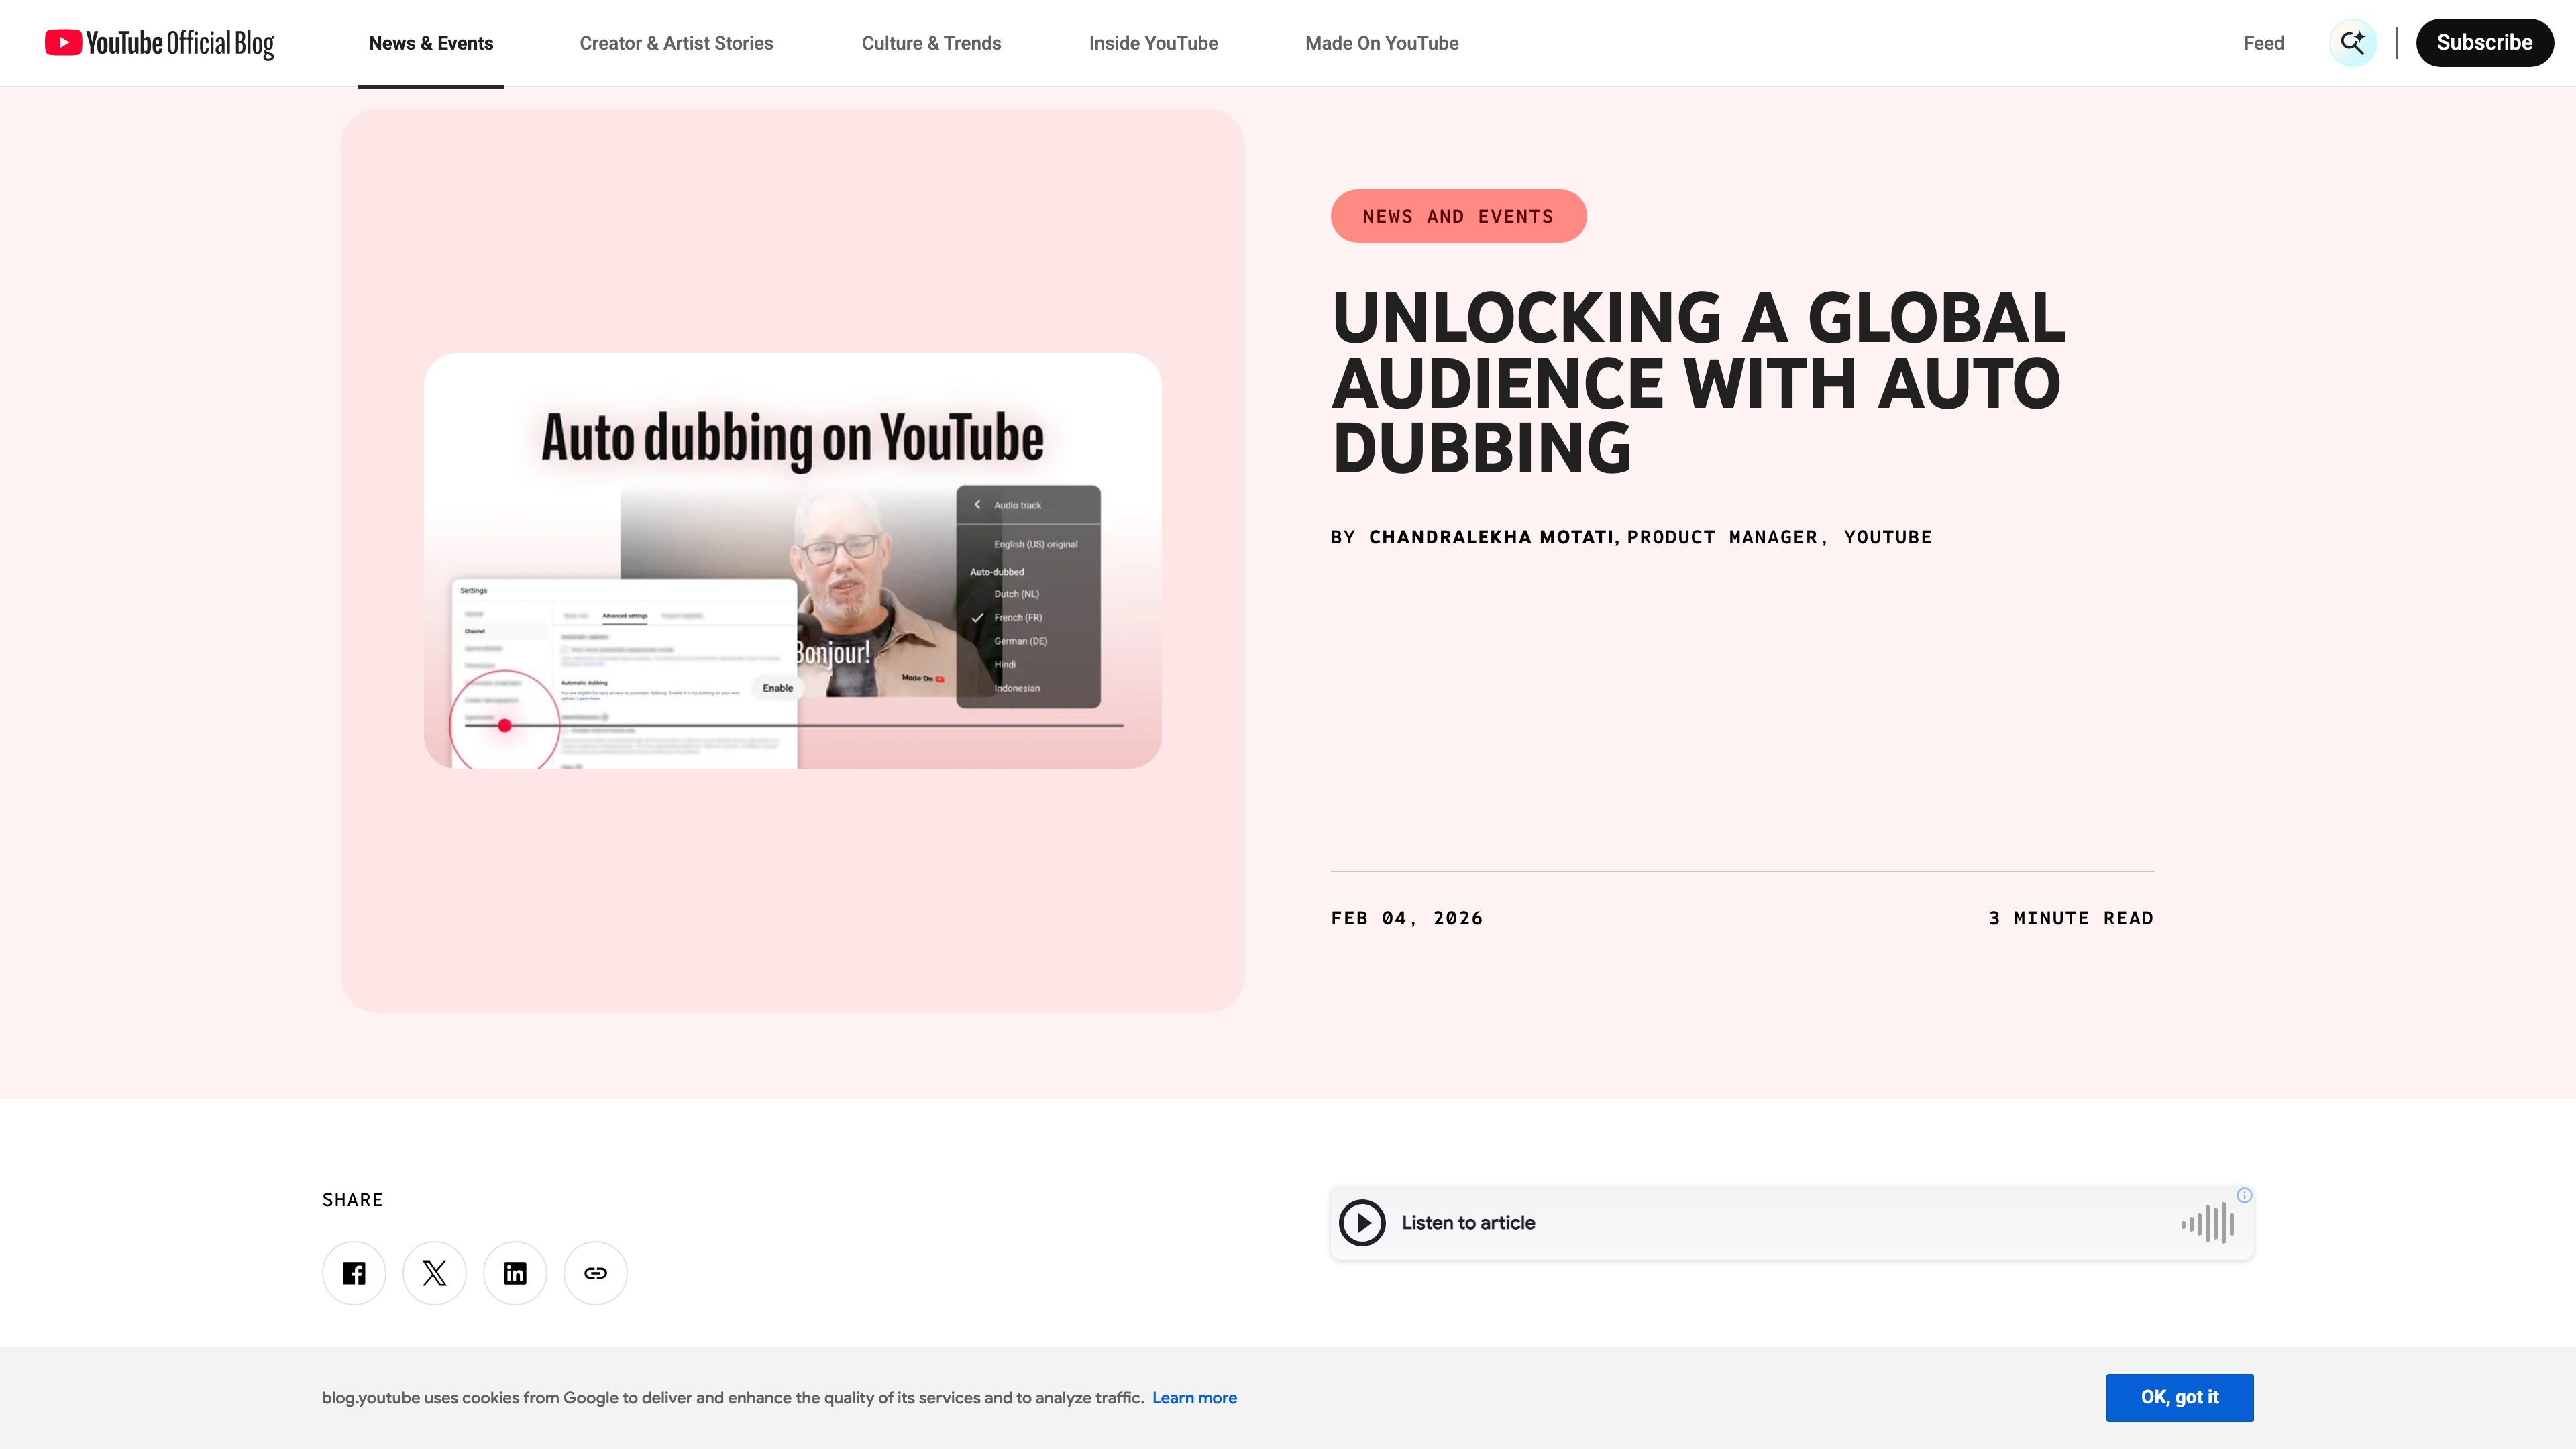Share the article on LinkedIn
This screenshot has height=1449, width=2576.
(x=515, y=1272)
